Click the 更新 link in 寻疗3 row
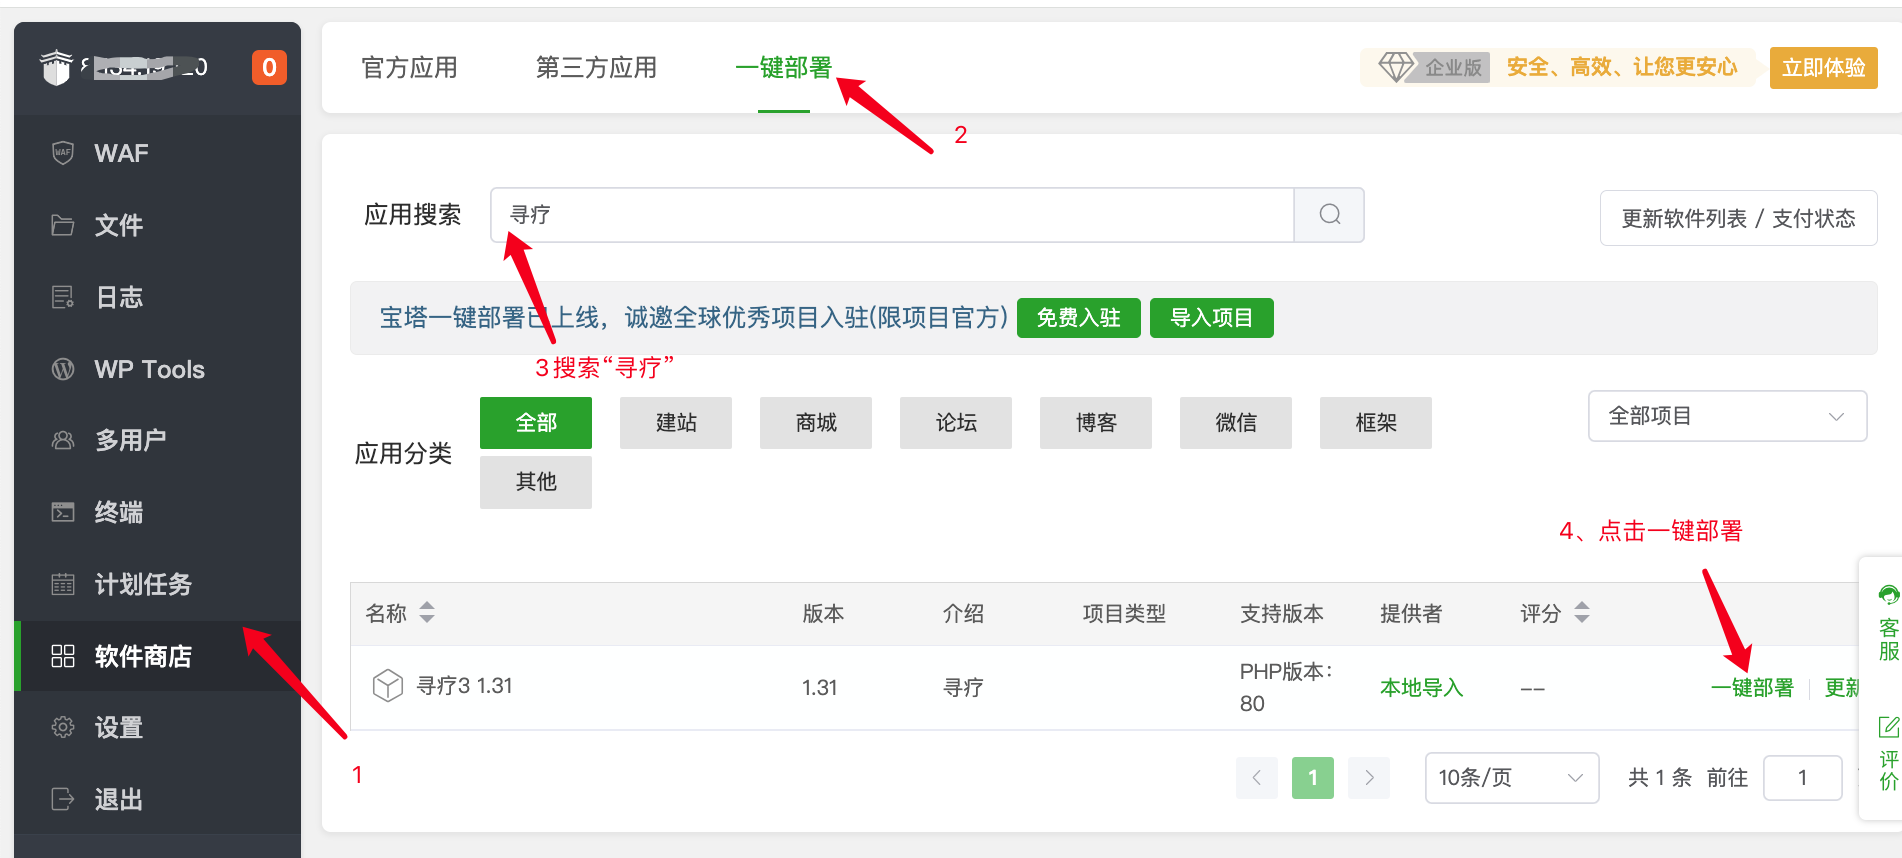Viewport: 1902px width, 858px height. pyautogui.click(x=1842, y=688)
